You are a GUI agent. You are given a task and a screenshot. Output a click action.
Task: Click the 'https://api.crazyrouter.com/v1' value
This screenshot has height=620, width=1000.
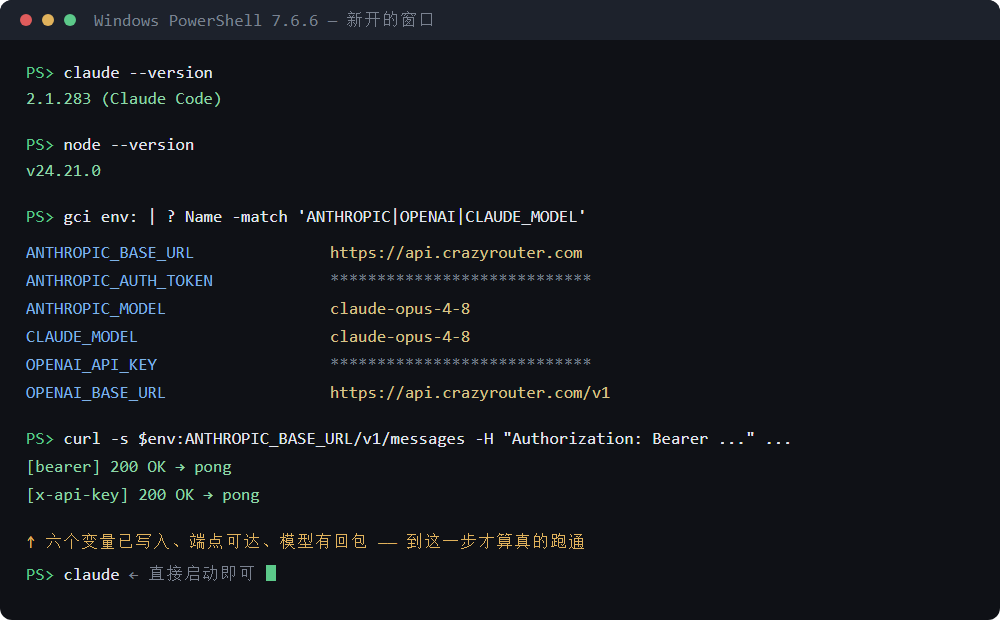[470, 393]
